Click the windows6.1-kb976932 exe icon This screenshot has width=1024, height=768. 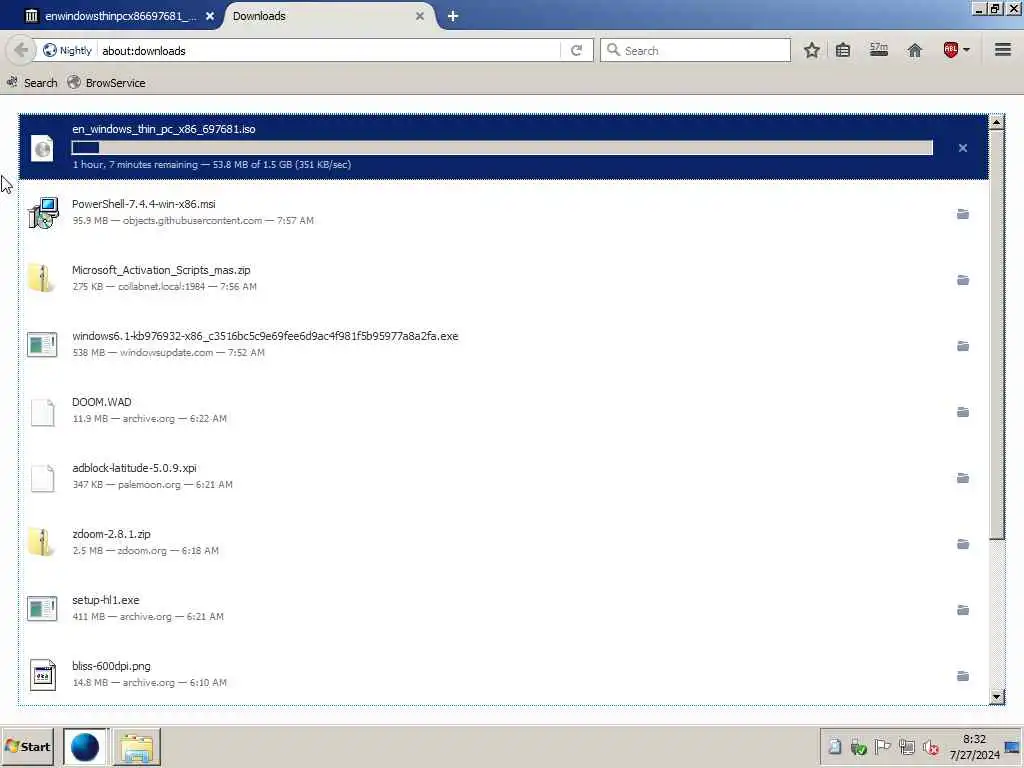tap(42, 345)
